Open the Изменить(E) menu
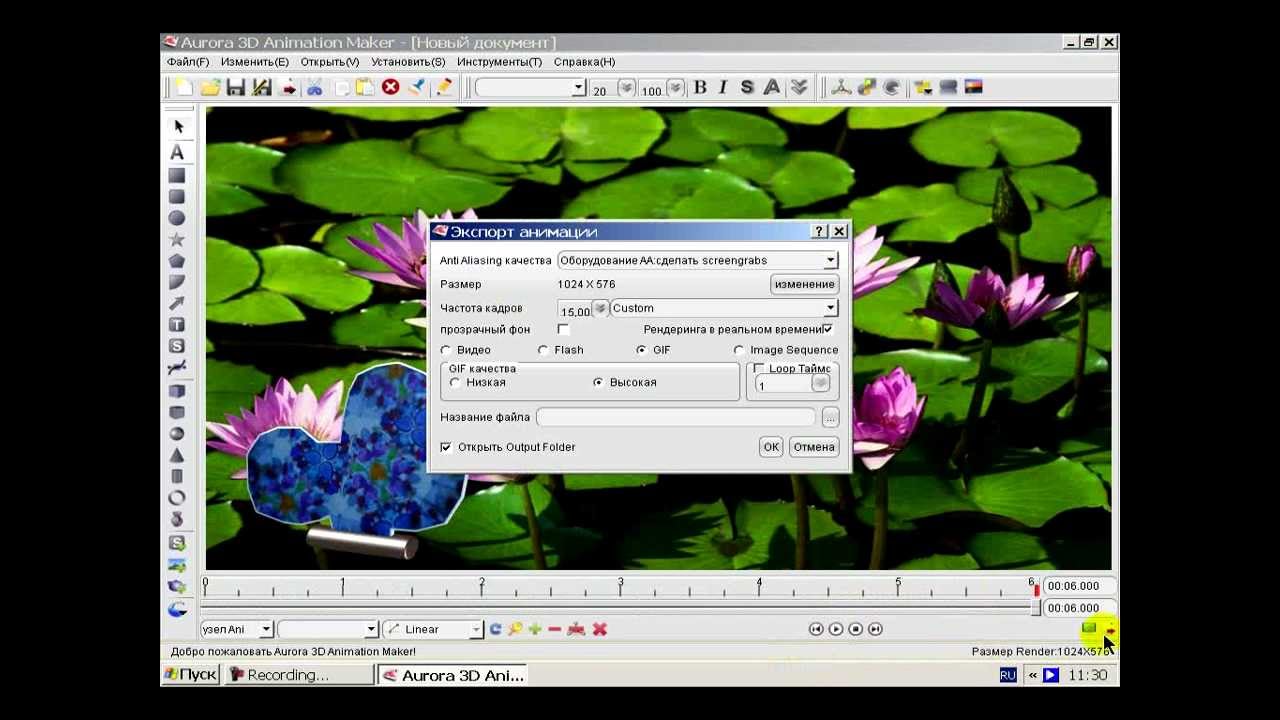1280x720 pixels. [x=254, y=62]
